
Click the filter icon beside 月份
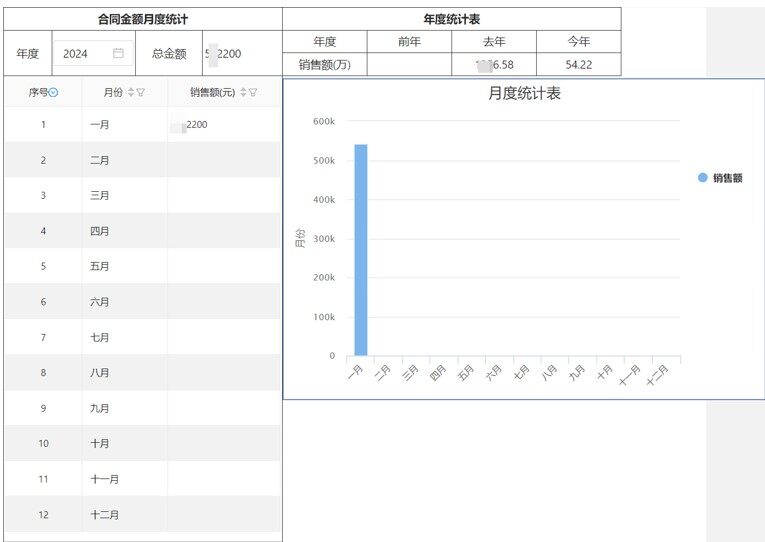[x=141, y=92]
